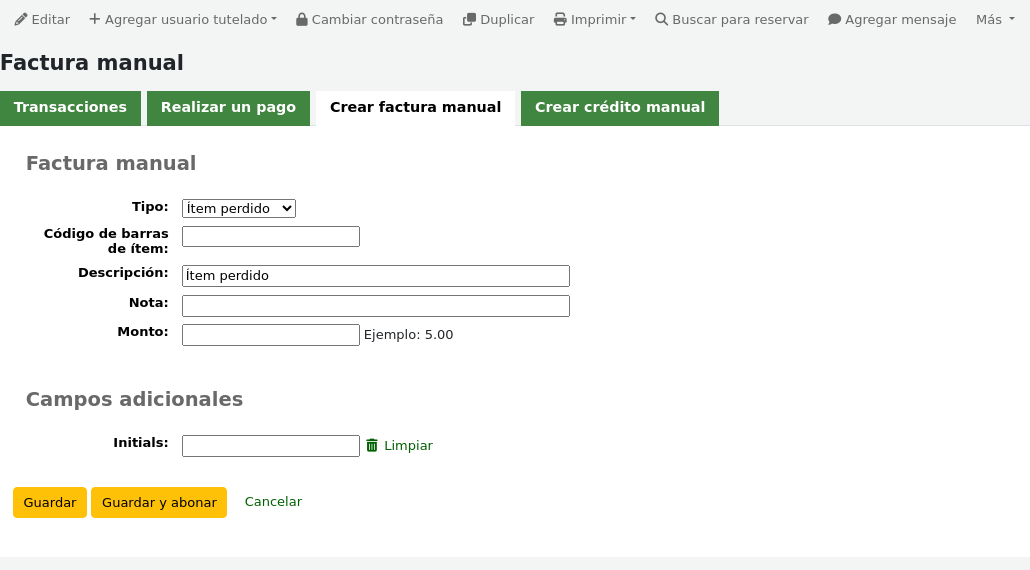Switch to the Transacciones tab
Image resolution: width=1030 pixels, height=570 pixels.
pos(70,108)
